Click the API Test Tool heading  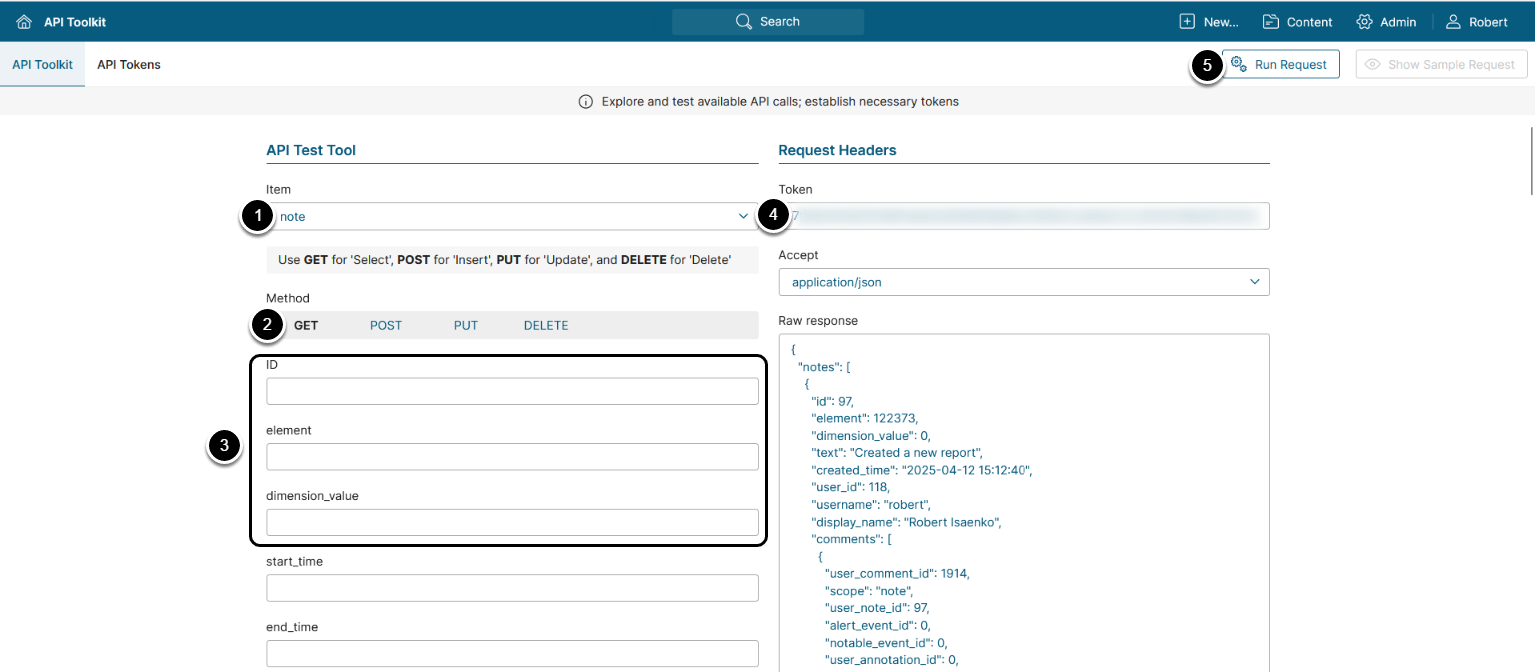click(x=311, y=150)
